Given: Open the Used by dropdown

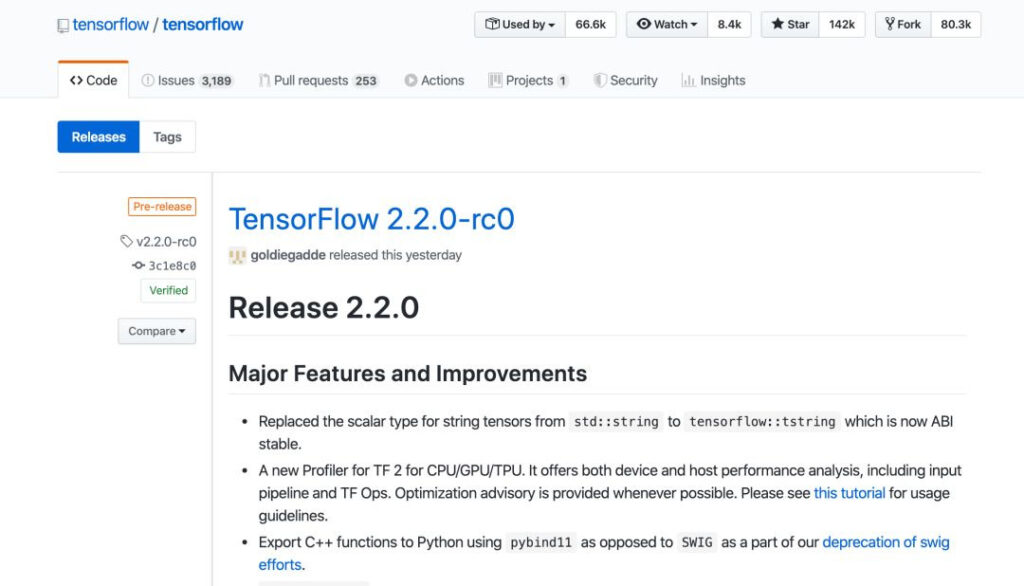Looking at the screenshot, I should click(x=520, y=25).
